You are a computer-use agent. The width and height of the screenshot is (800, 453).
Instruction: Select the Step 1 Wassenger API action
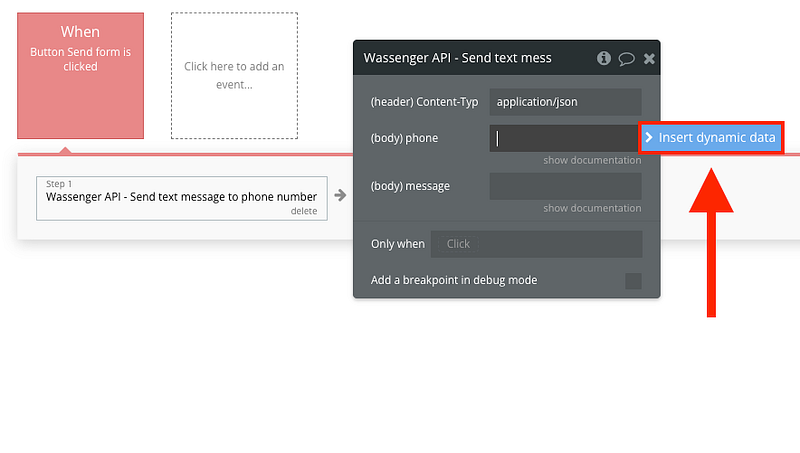coord(181,197)
